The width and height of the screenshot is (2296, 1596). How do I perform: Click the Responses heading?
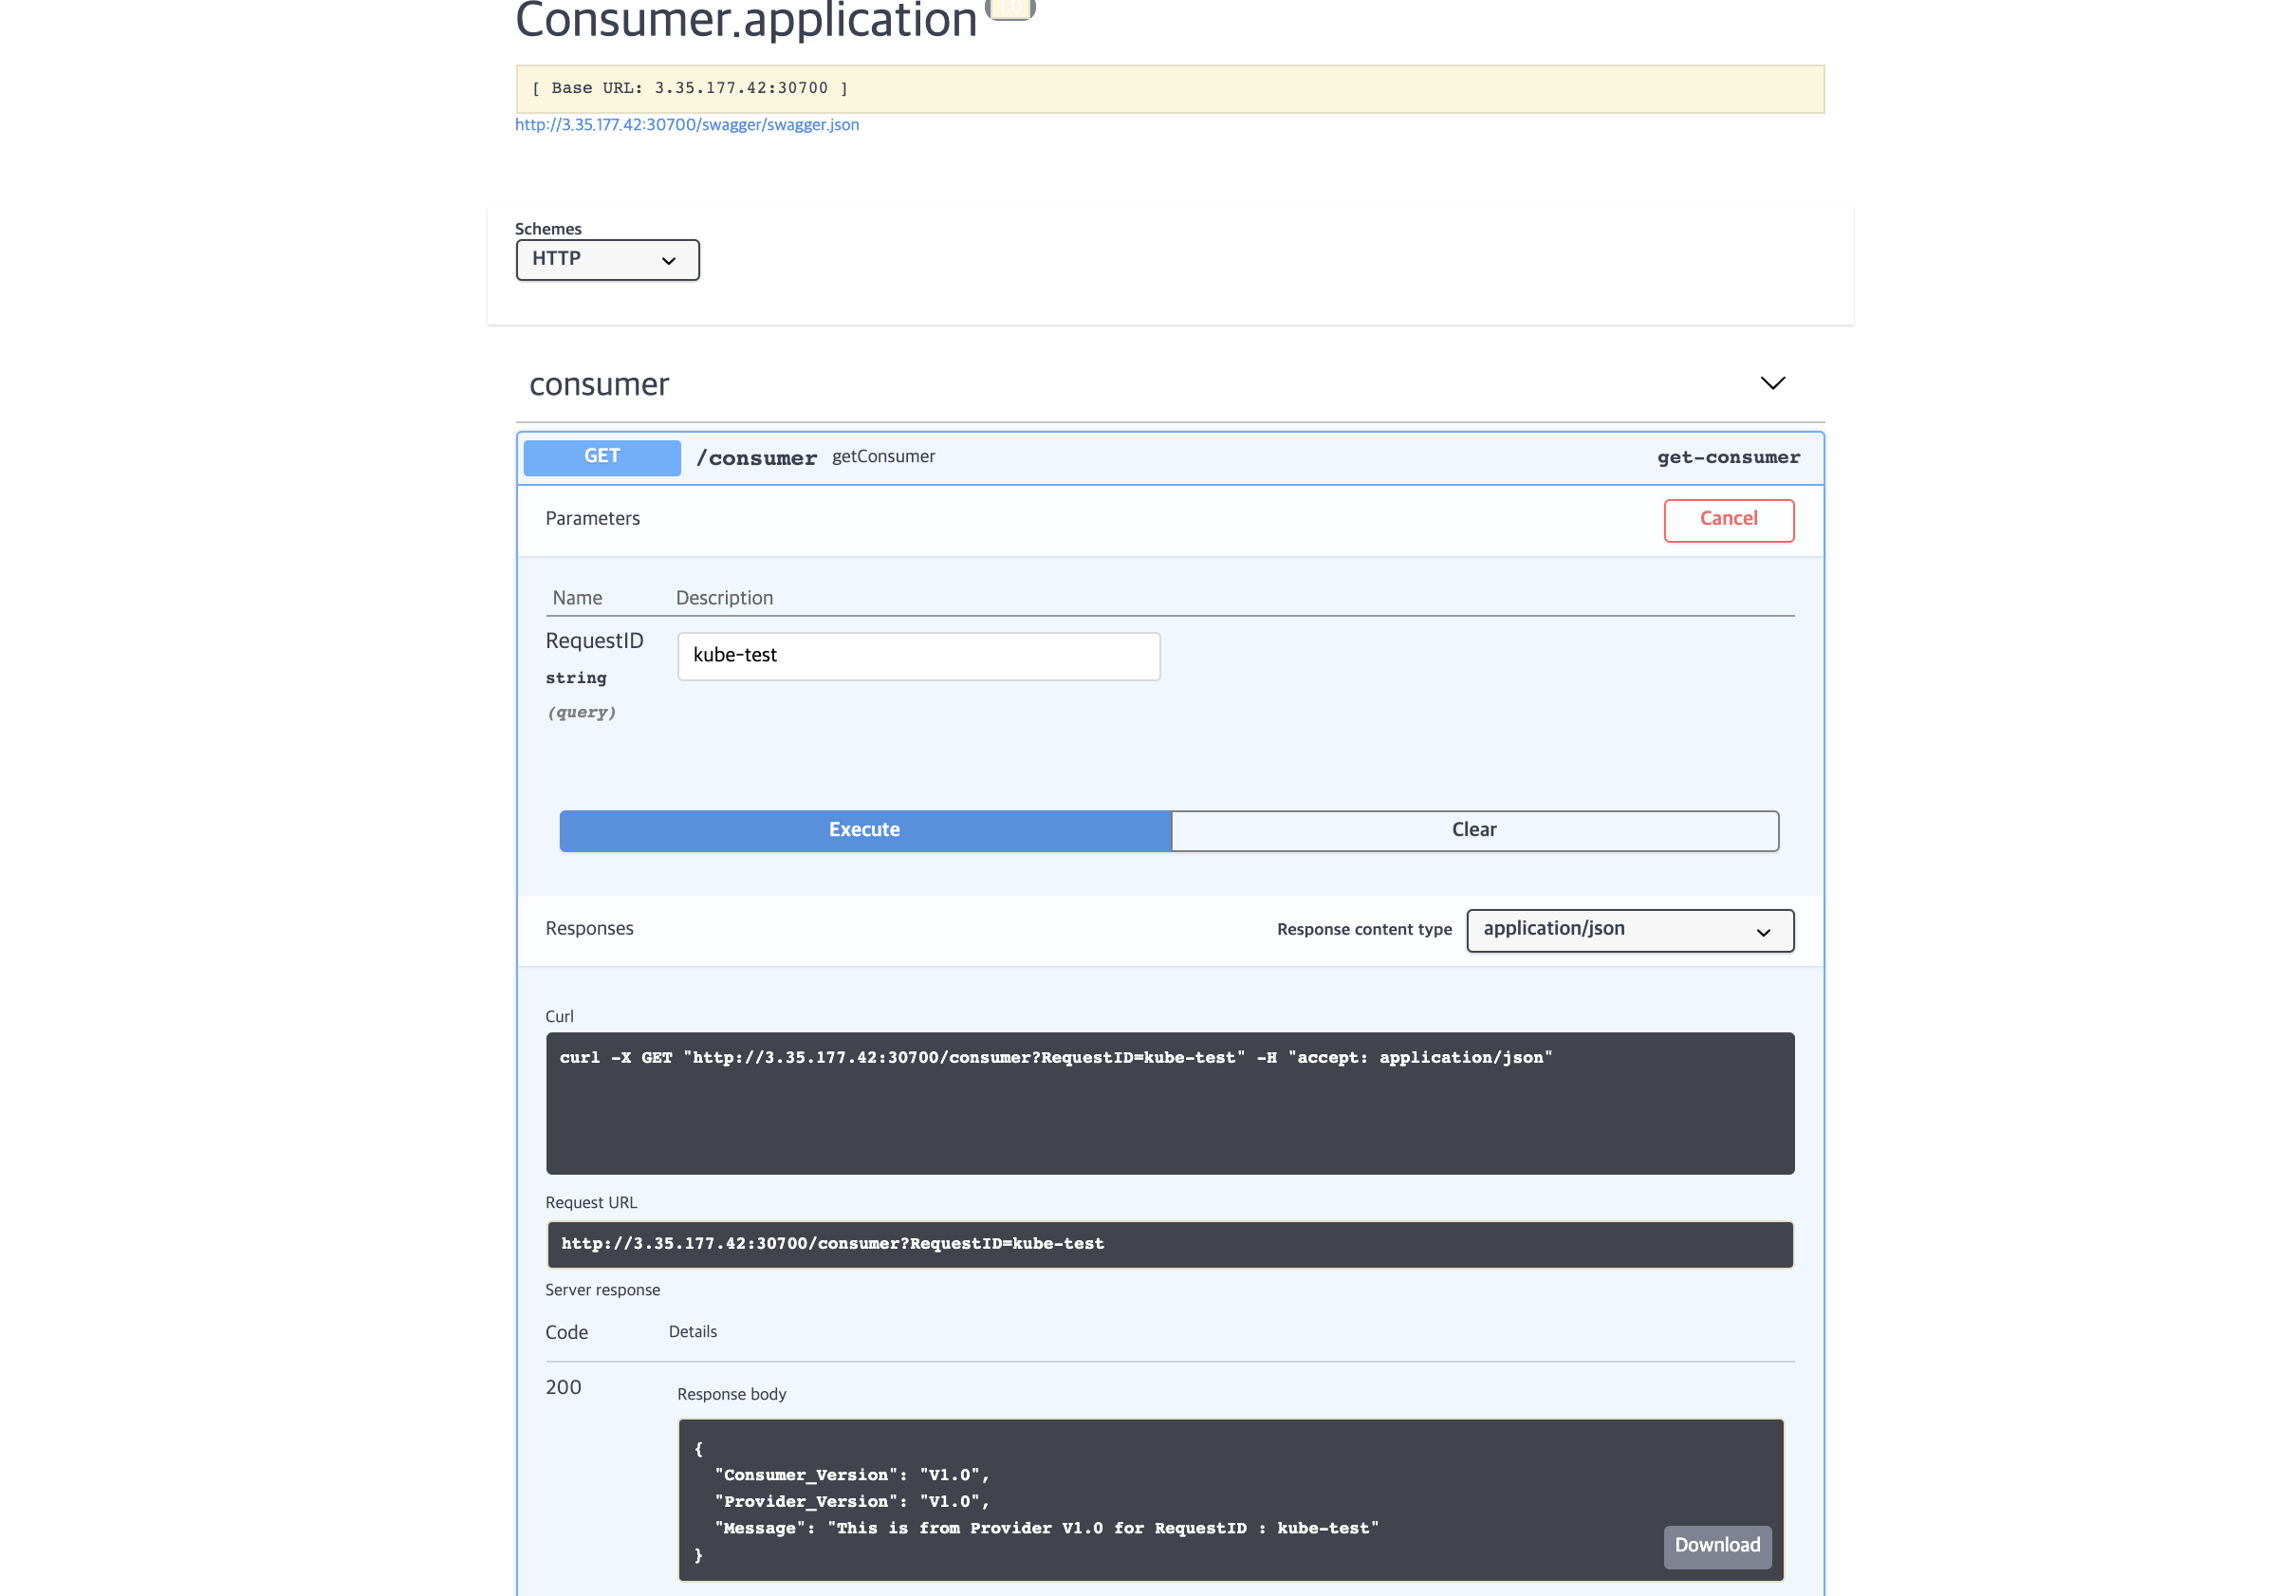point(589,929)
